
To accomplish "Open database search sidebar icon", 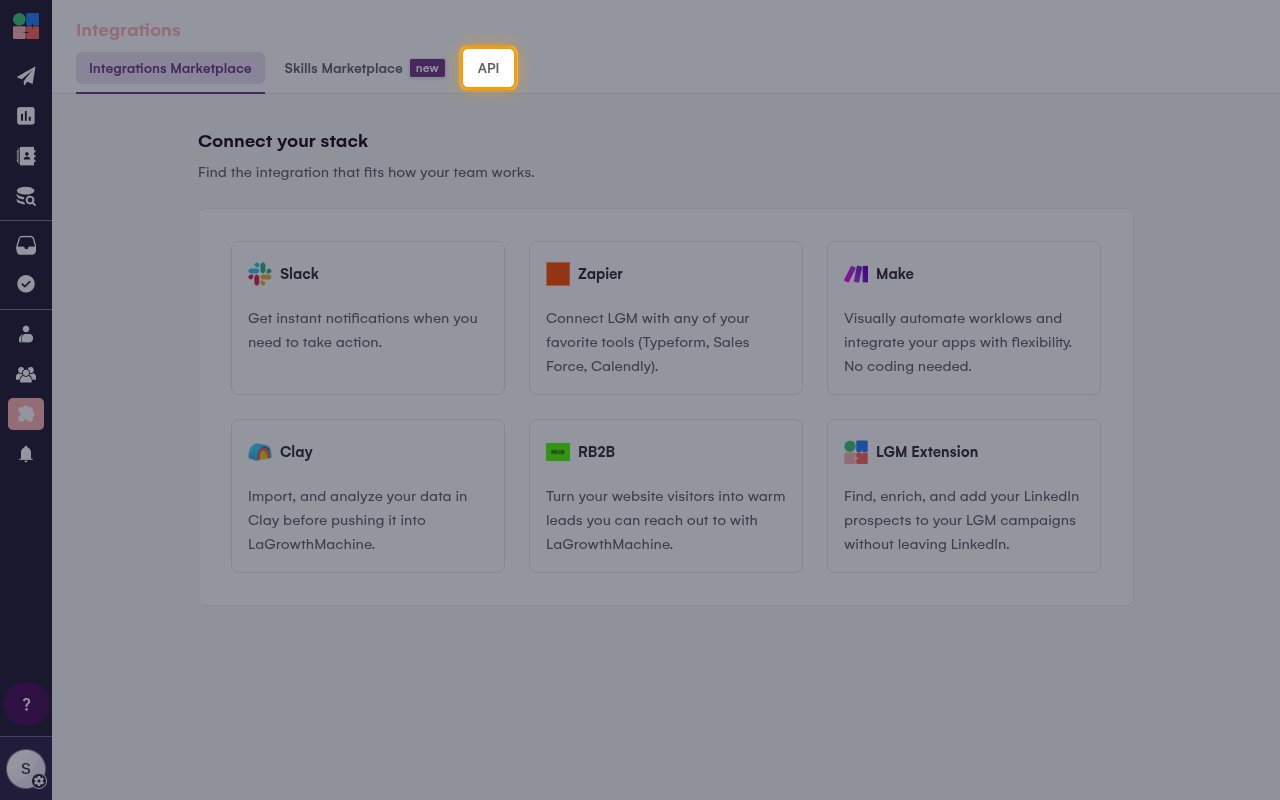I will (x=26, y=196).
